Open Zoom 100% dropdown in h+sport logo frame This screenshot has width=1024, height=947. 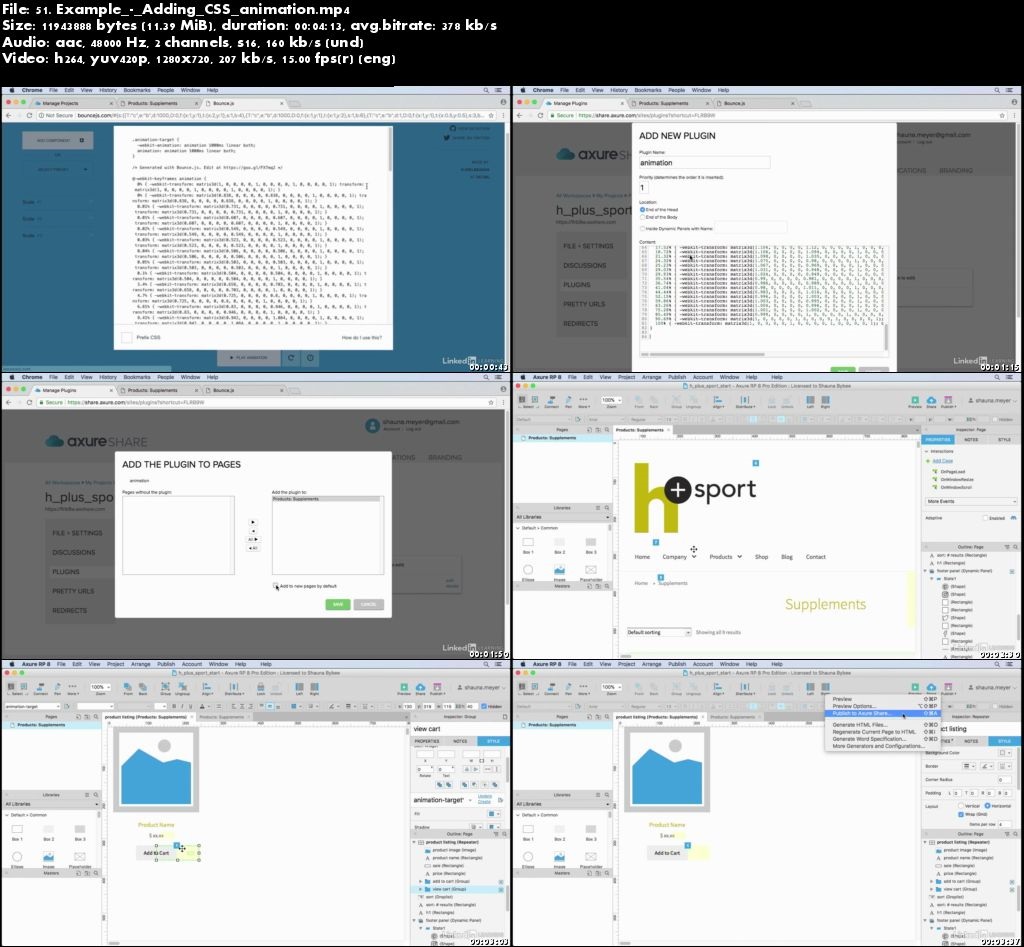tap(609, 400)
